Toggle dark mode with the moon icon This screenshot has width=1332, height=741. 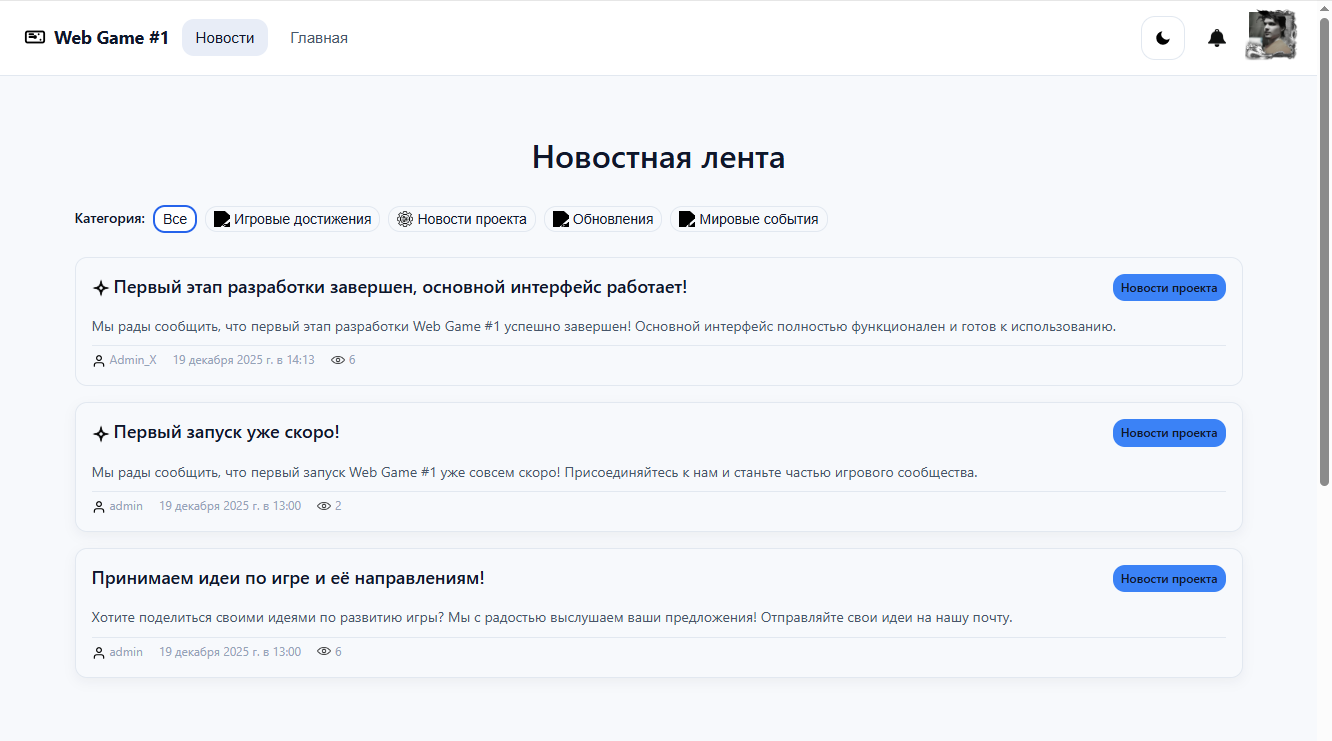coord(1162,38)
